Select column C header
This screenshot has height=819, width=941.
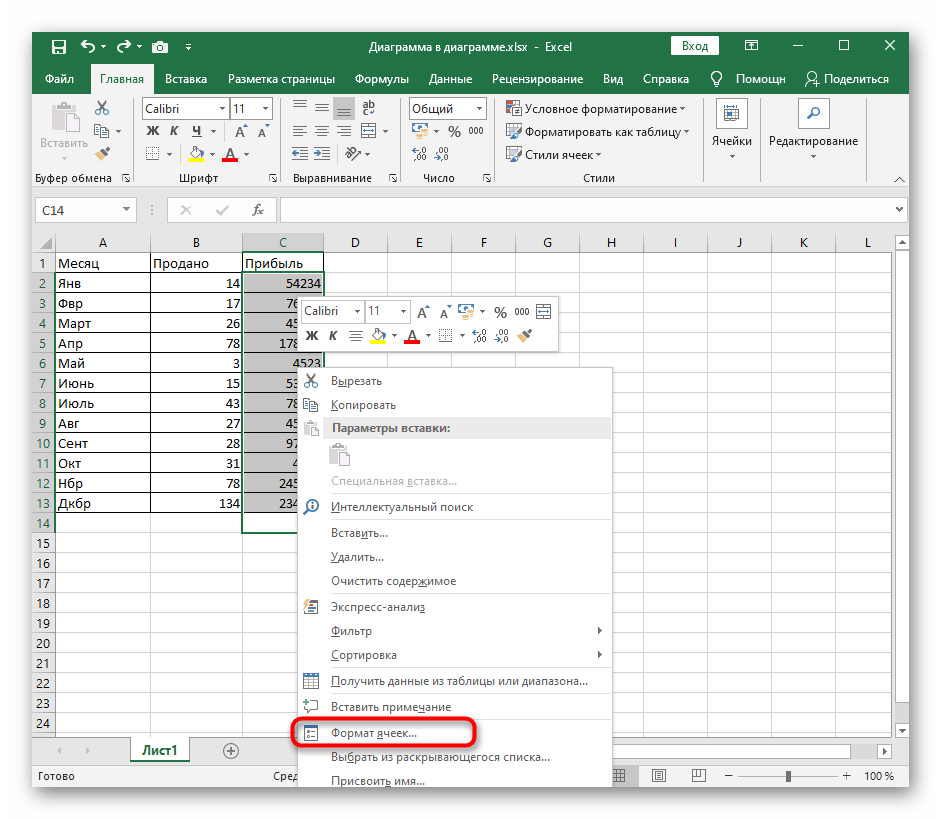point(283,242)
